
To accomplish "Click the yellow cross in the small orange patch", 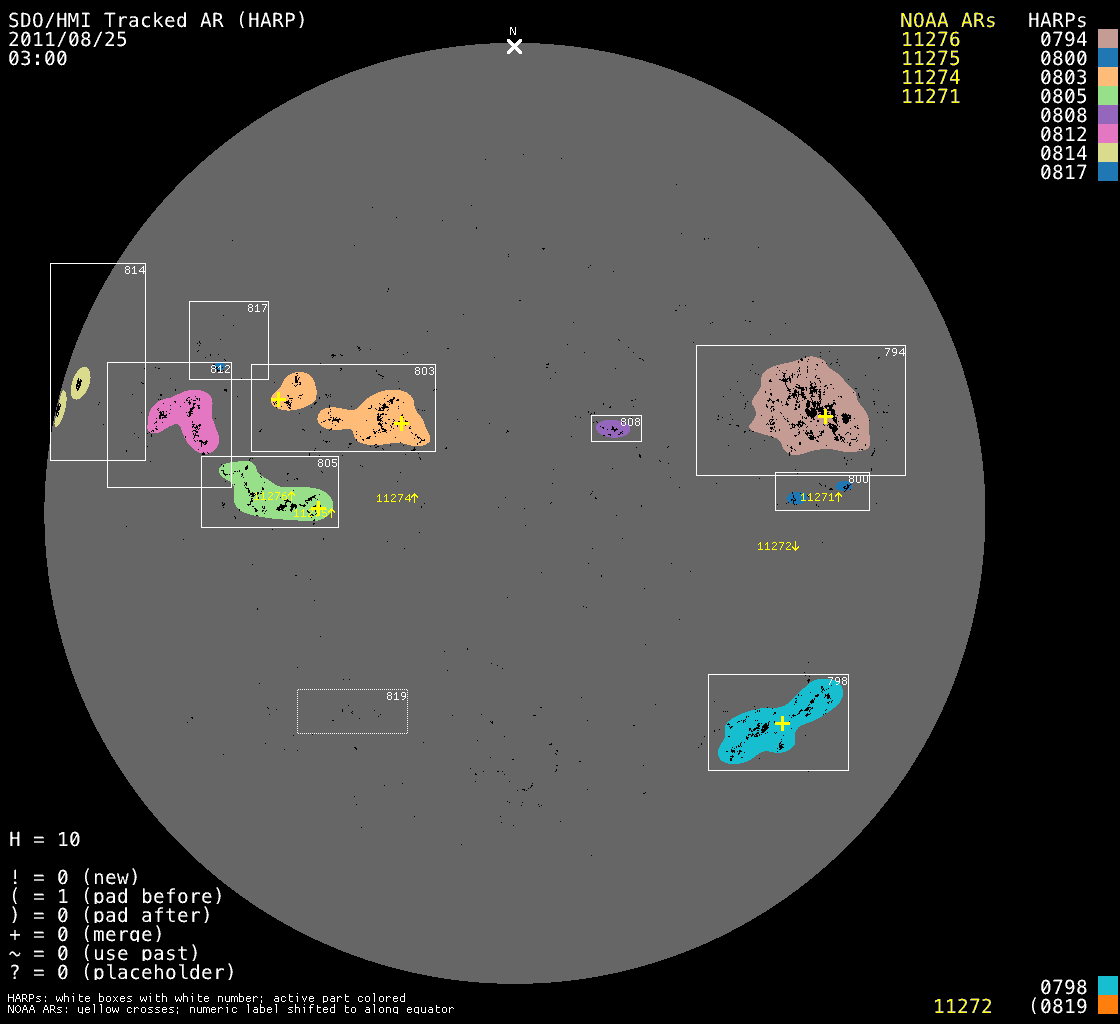I will (x=279, y=400).
